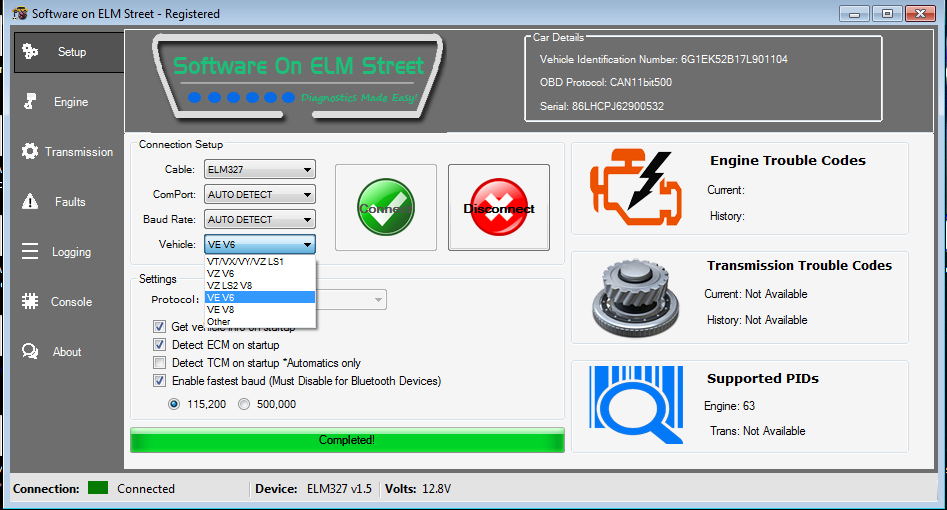
Task: Click Engine Trouble Codes History label
Action: (727, 216)
